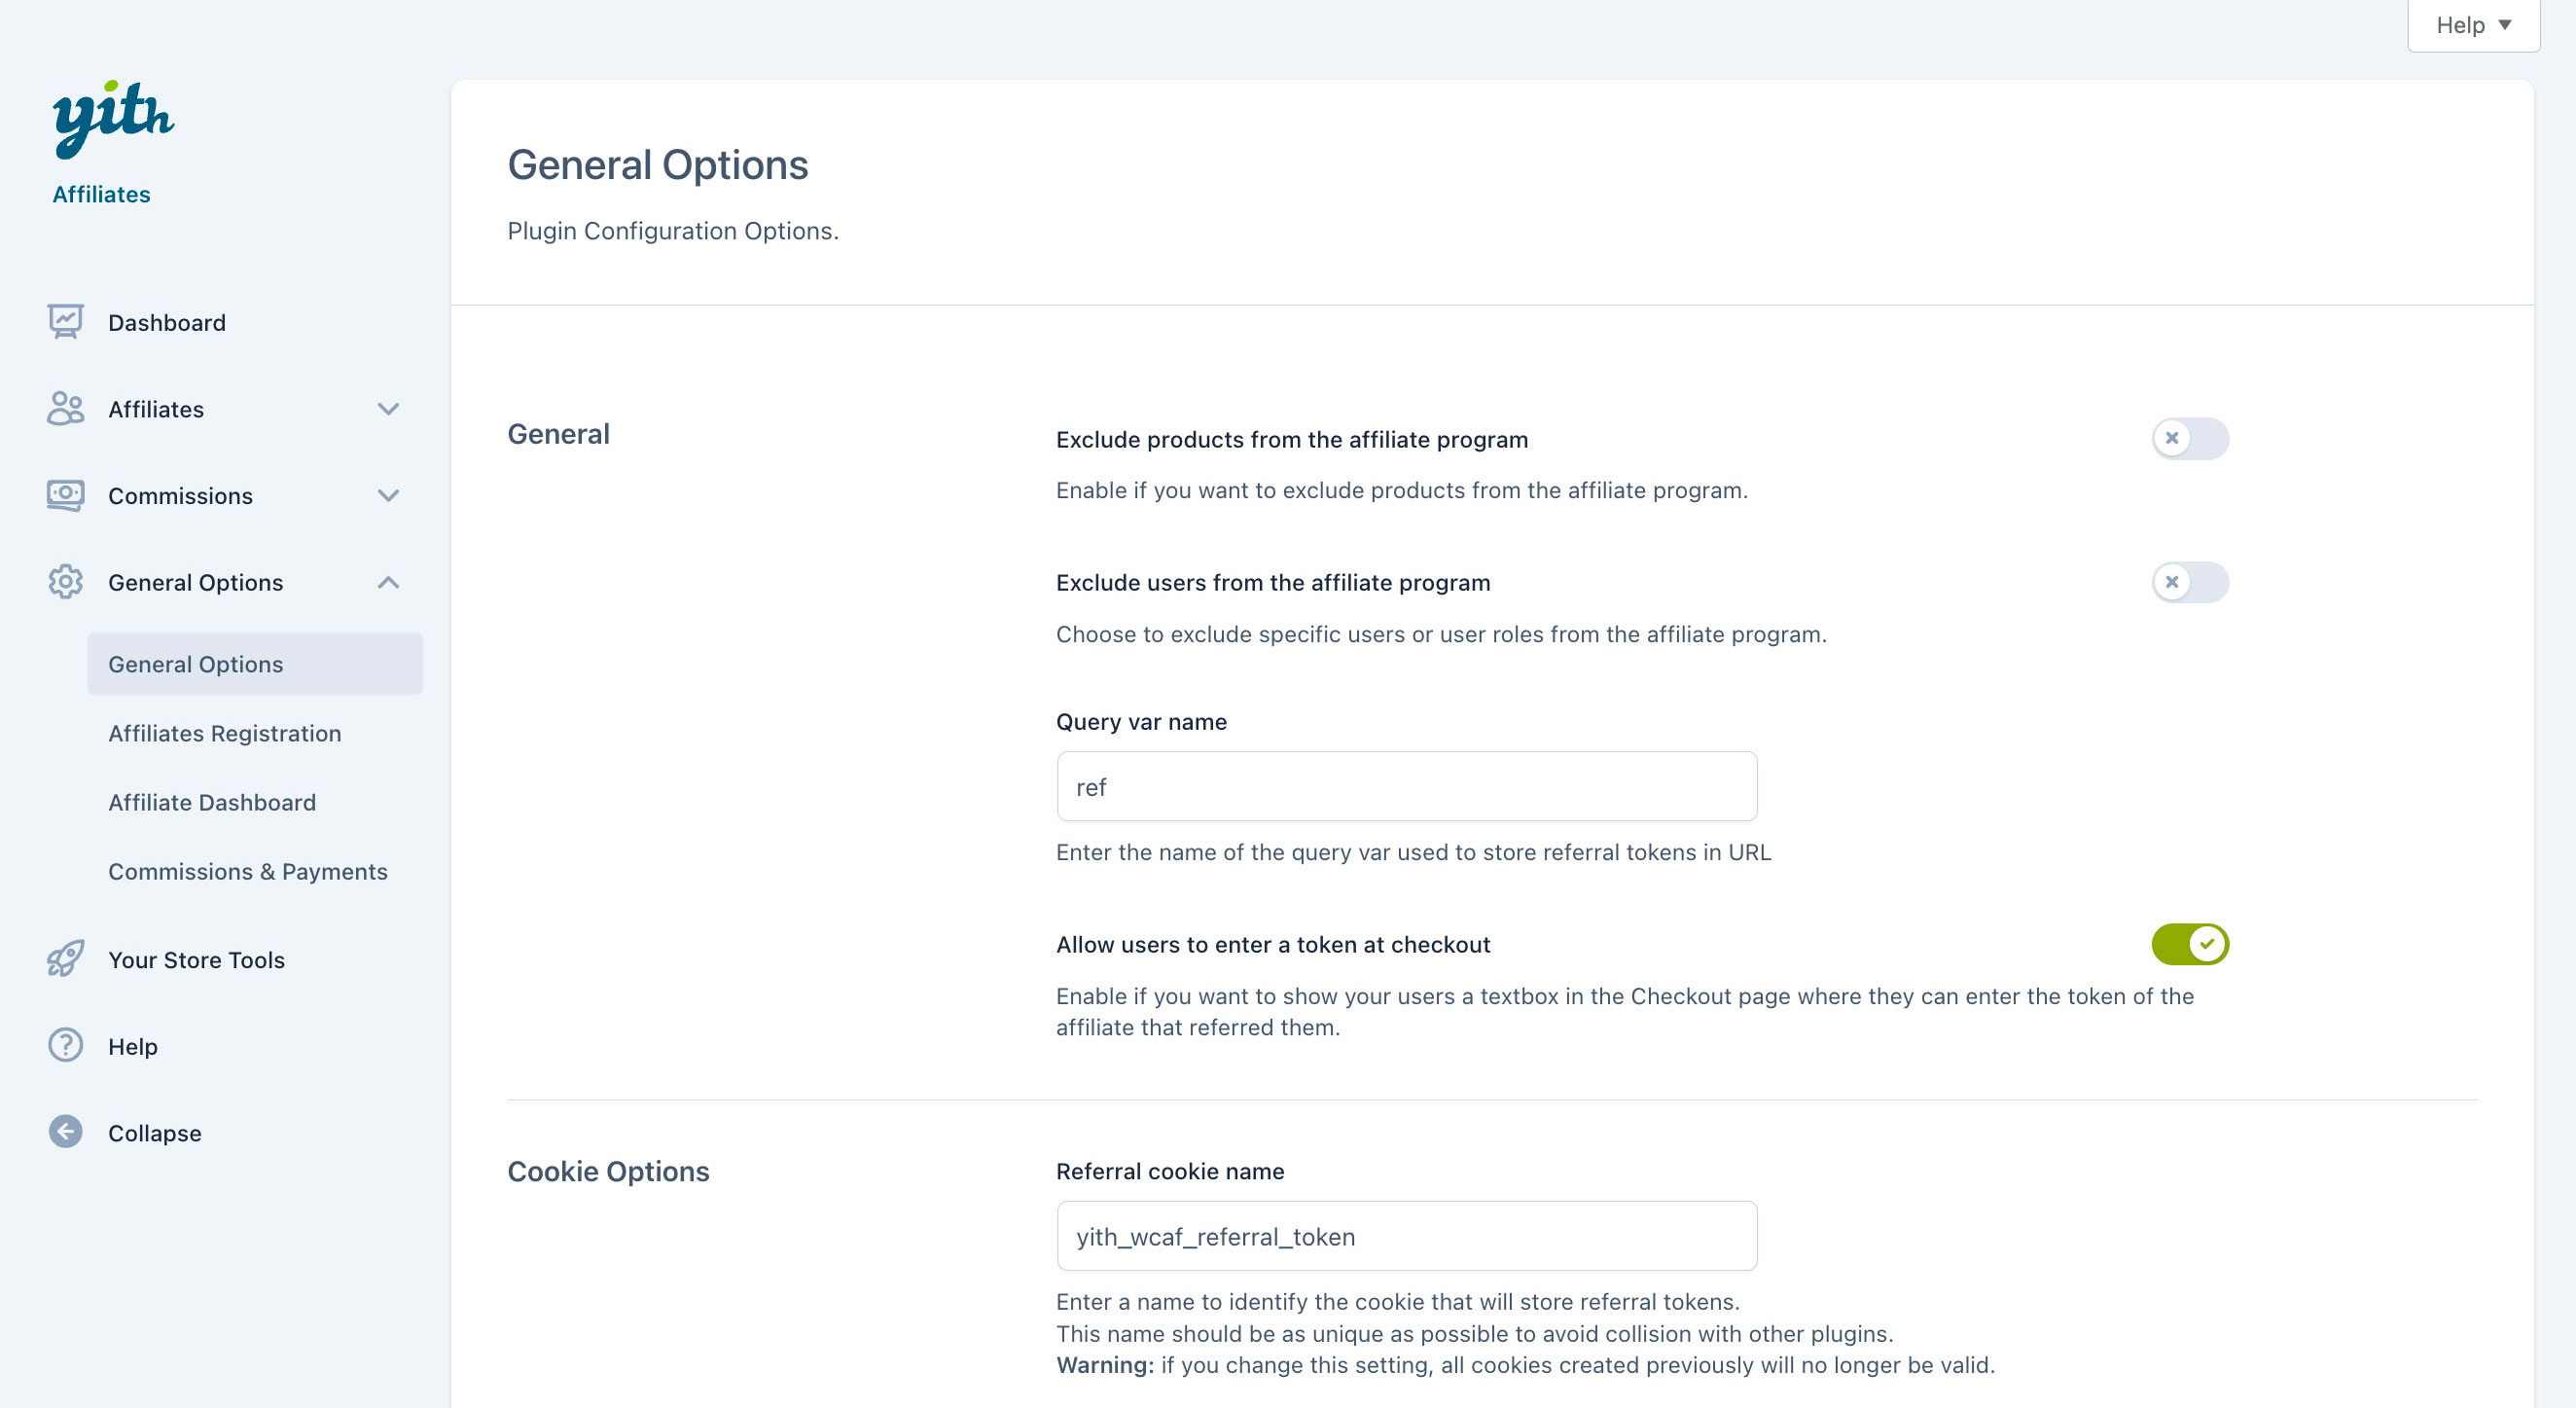Click the Collapse arrow icon
Viewport: 2576px width, 1408px height.
point(66,1132)
